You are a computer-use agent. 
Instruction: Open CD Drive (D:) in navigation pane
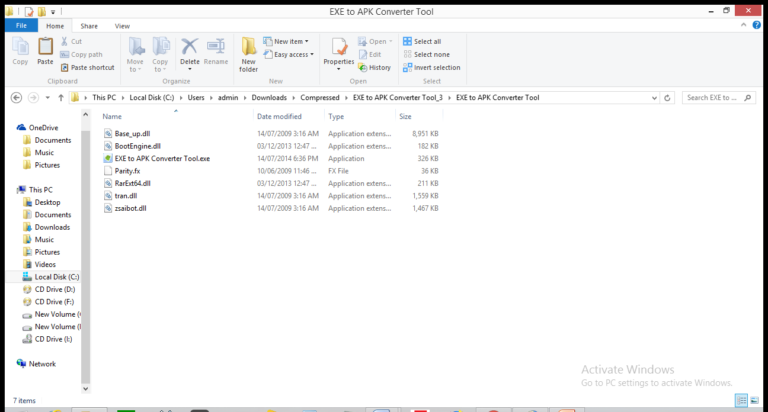click(55, 290)
